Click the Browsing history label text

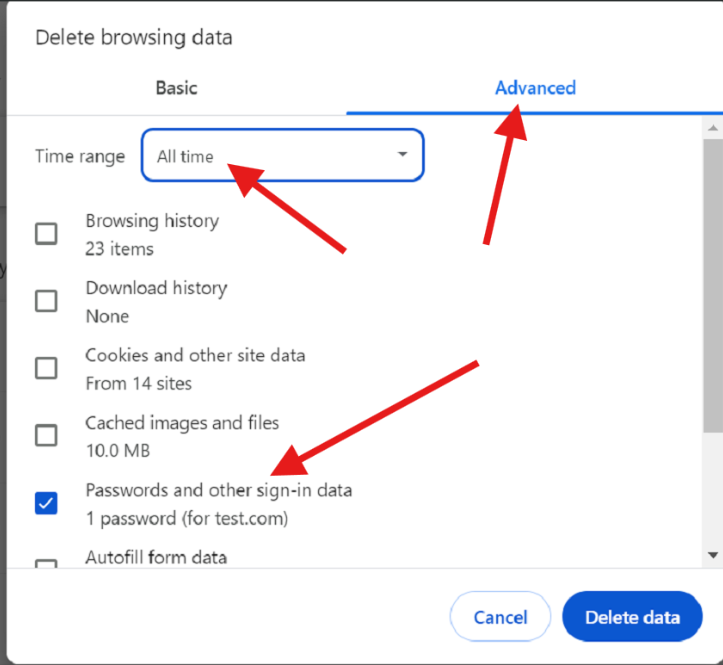click(152, 221)
